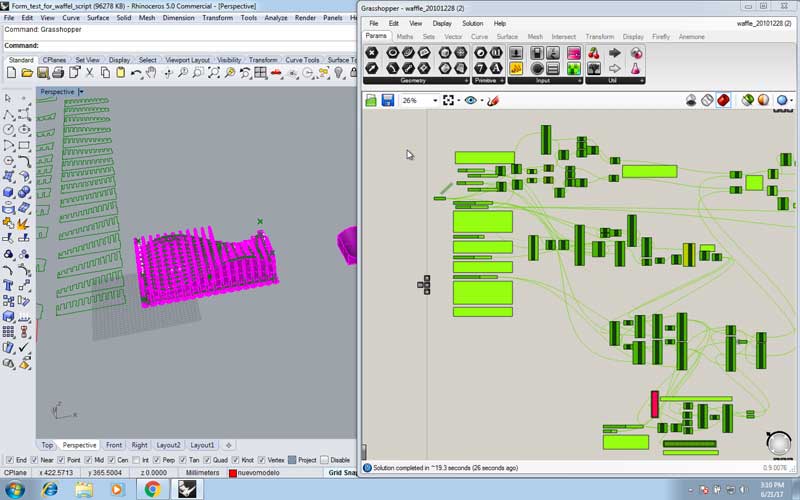This screenshot has height=500, width=800.
Task: Open the Perspective viewport title dropdown arrow
Action: tap(81, 92)
